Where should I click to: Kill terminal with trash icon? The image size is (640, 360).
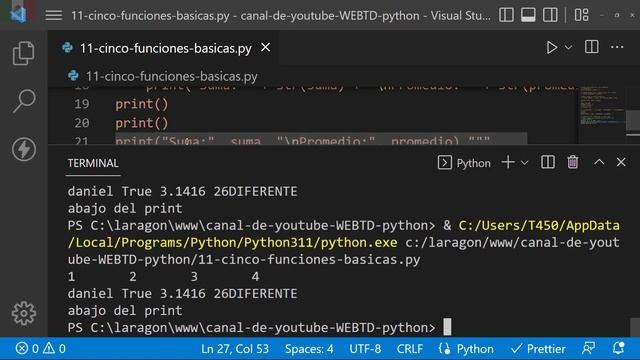point(573,162)
